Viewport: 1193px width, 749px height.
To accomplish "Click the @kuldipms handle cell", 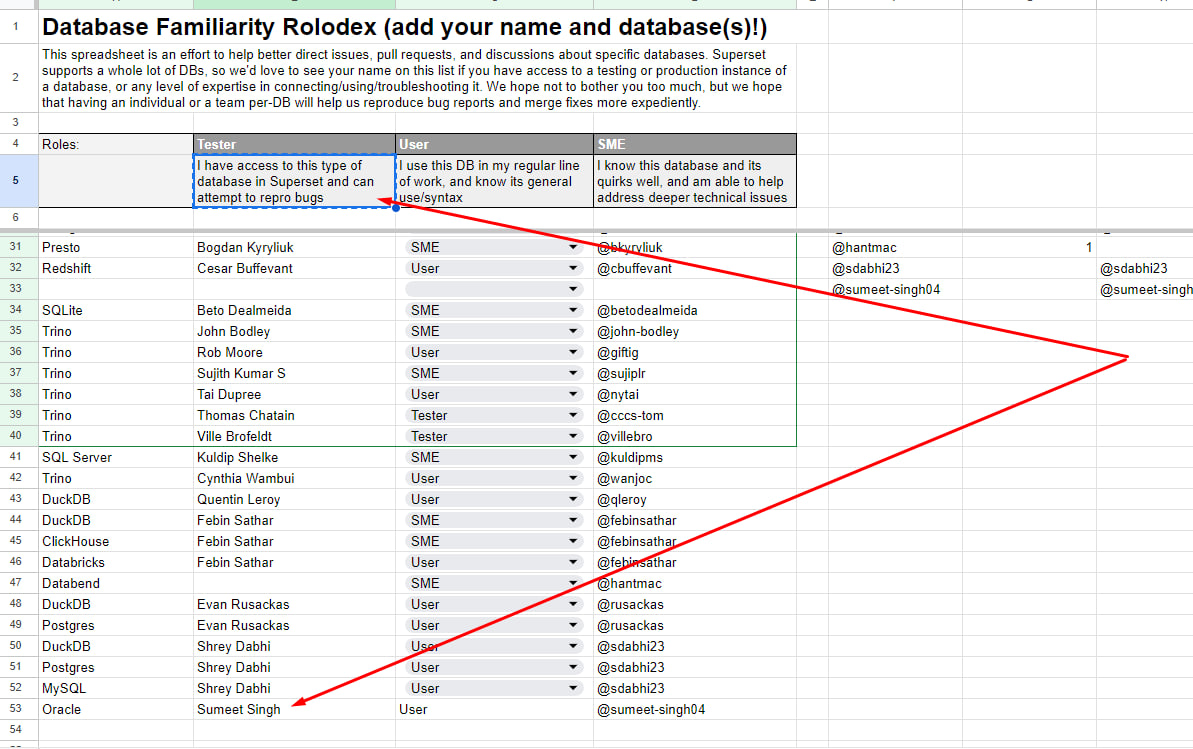I will tap(695, 457).
